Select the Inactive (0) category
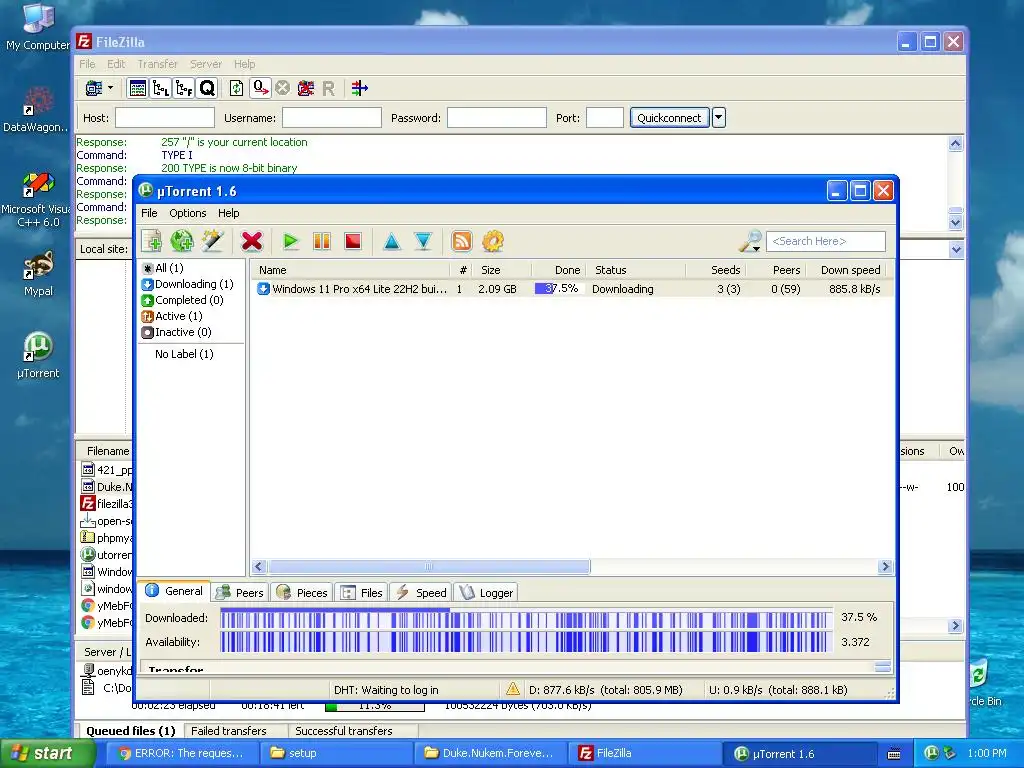This screenshot has height=768, width=1024. 177,332
